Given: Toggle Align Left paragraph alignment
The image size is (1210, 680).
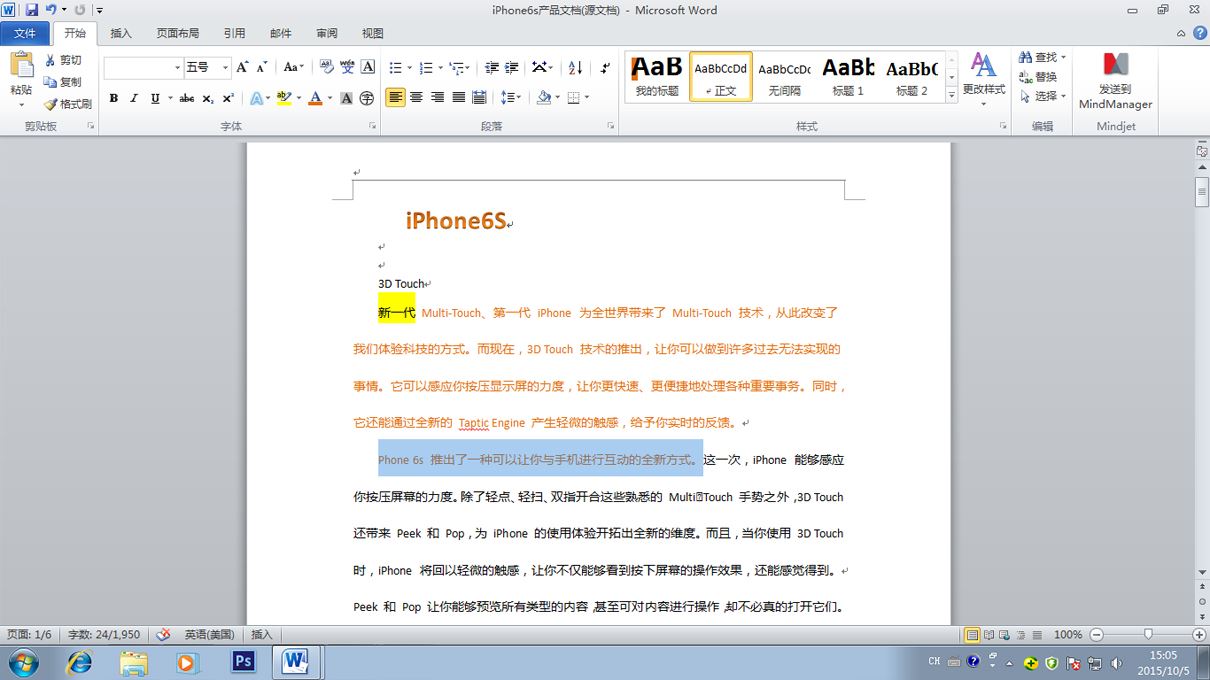Looking at the screenshot, I should pyautogui.click(x=396, y=97).
